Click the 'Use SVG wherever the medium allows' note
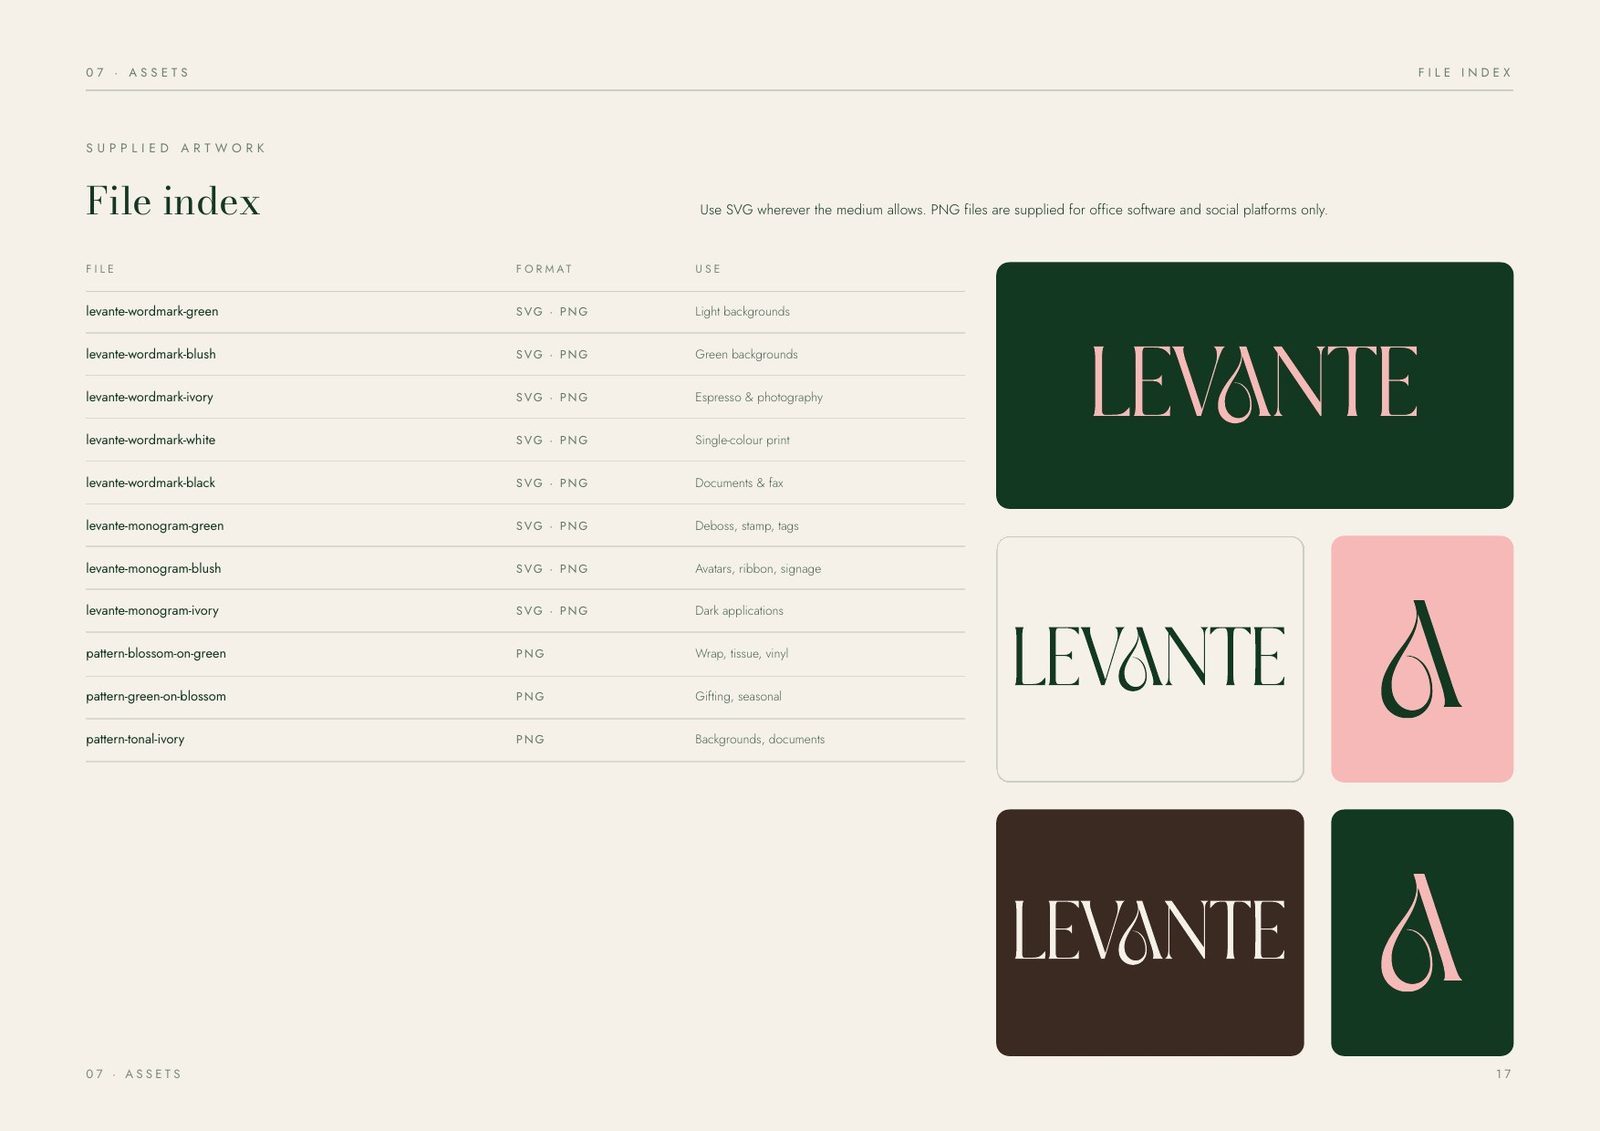The width and height of the screenshot is (1600, 1131). (1013, 210)
